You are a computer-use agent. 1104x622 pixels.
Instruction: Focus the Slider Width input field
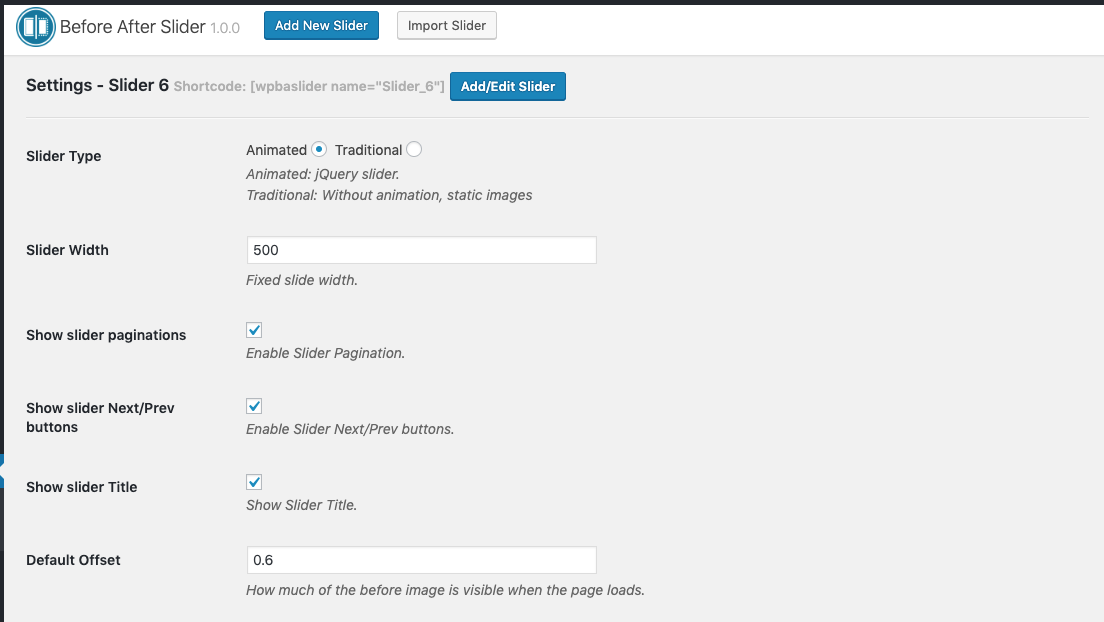(x=421, y=250)
